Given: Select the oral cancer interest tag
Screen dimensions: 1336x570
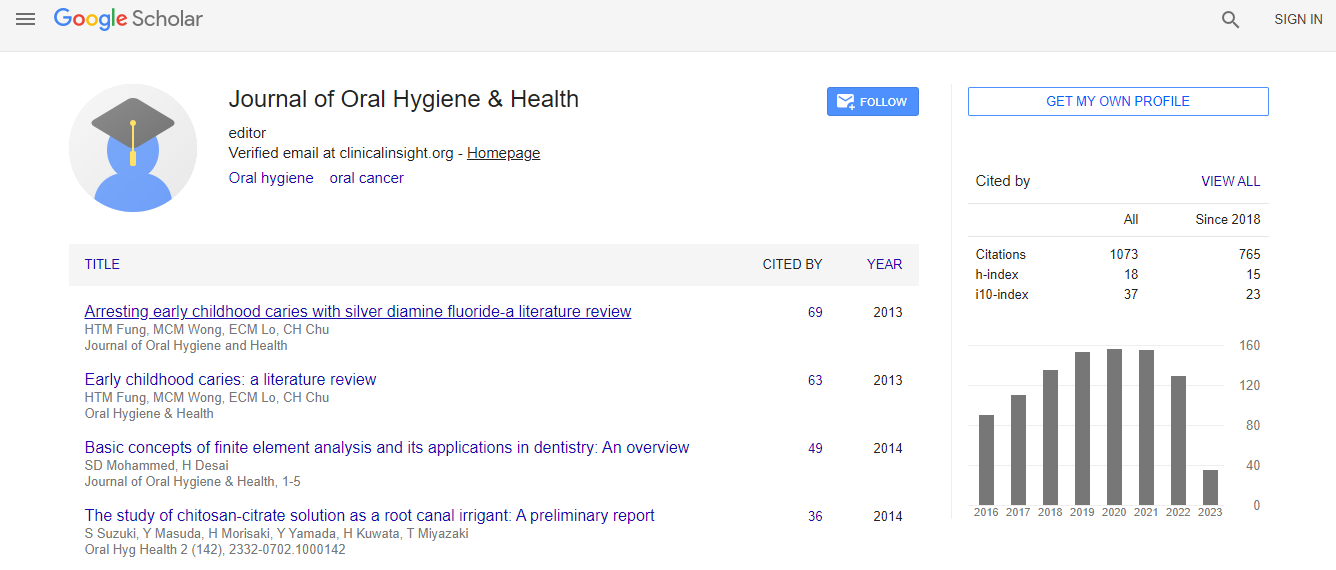Looking at the screenshot, I should click(x=367, y=178).
